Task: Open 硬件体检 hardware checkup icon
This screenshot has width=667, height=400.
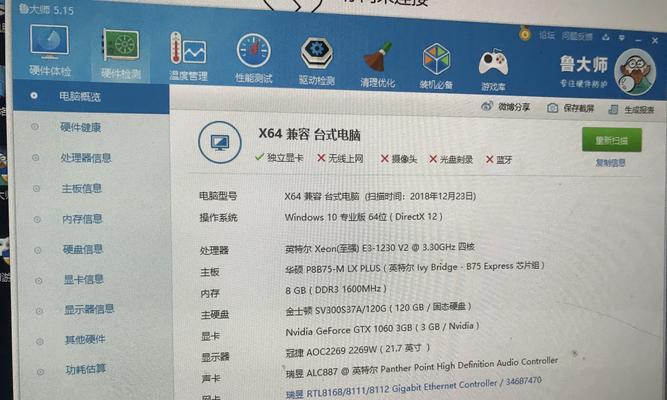Action: coord(49,50)
